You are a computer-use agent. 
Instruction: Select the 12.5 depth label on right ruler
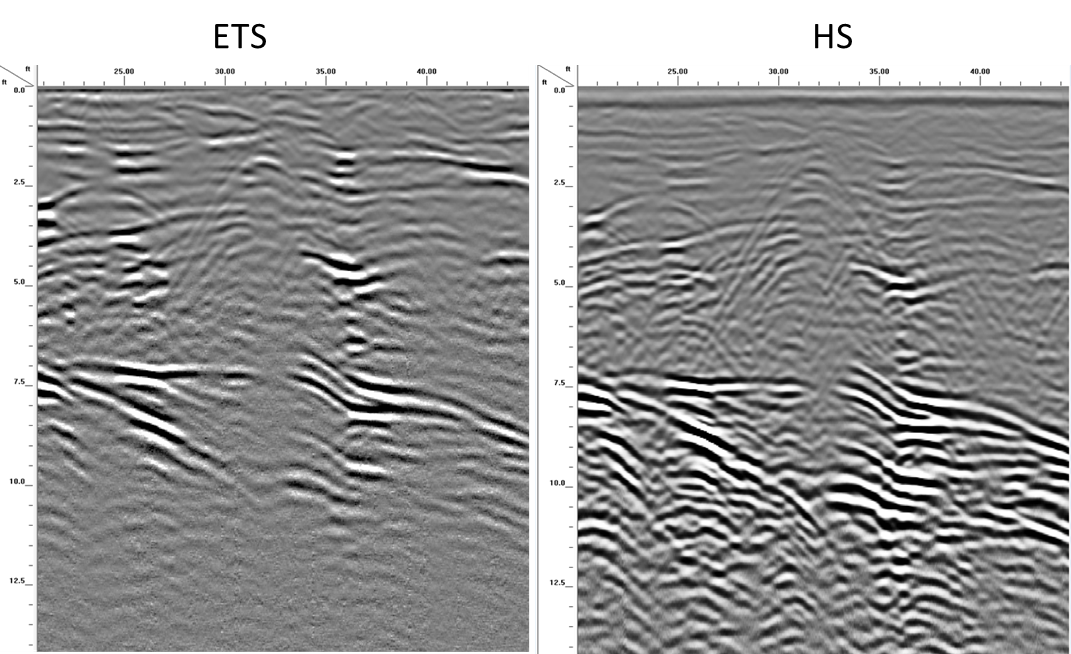(x=561, y=582)
